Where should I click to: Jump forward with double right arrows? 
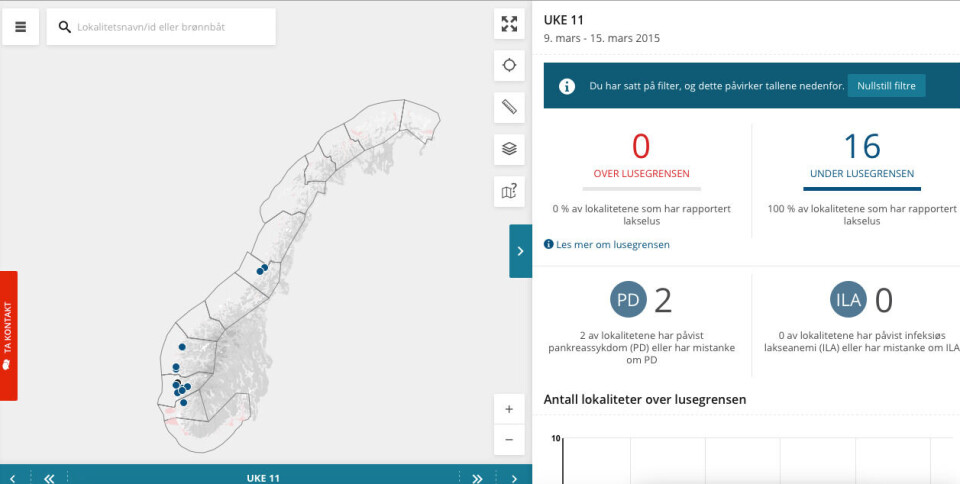pos(477,478)
